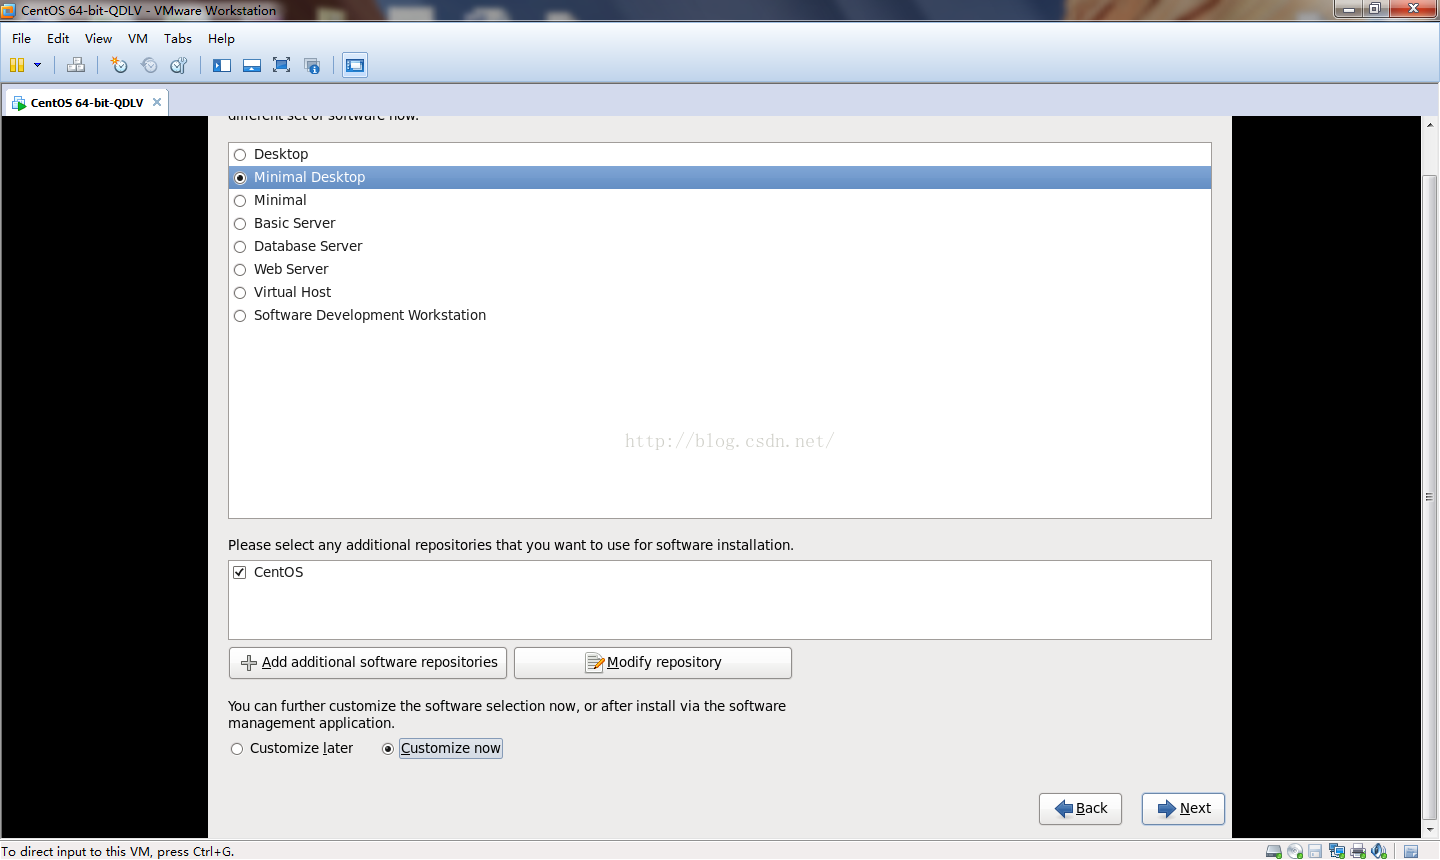Screen dimensions: 1440x860
Task: Click the Modify repository button
Action: click(653, 663)
